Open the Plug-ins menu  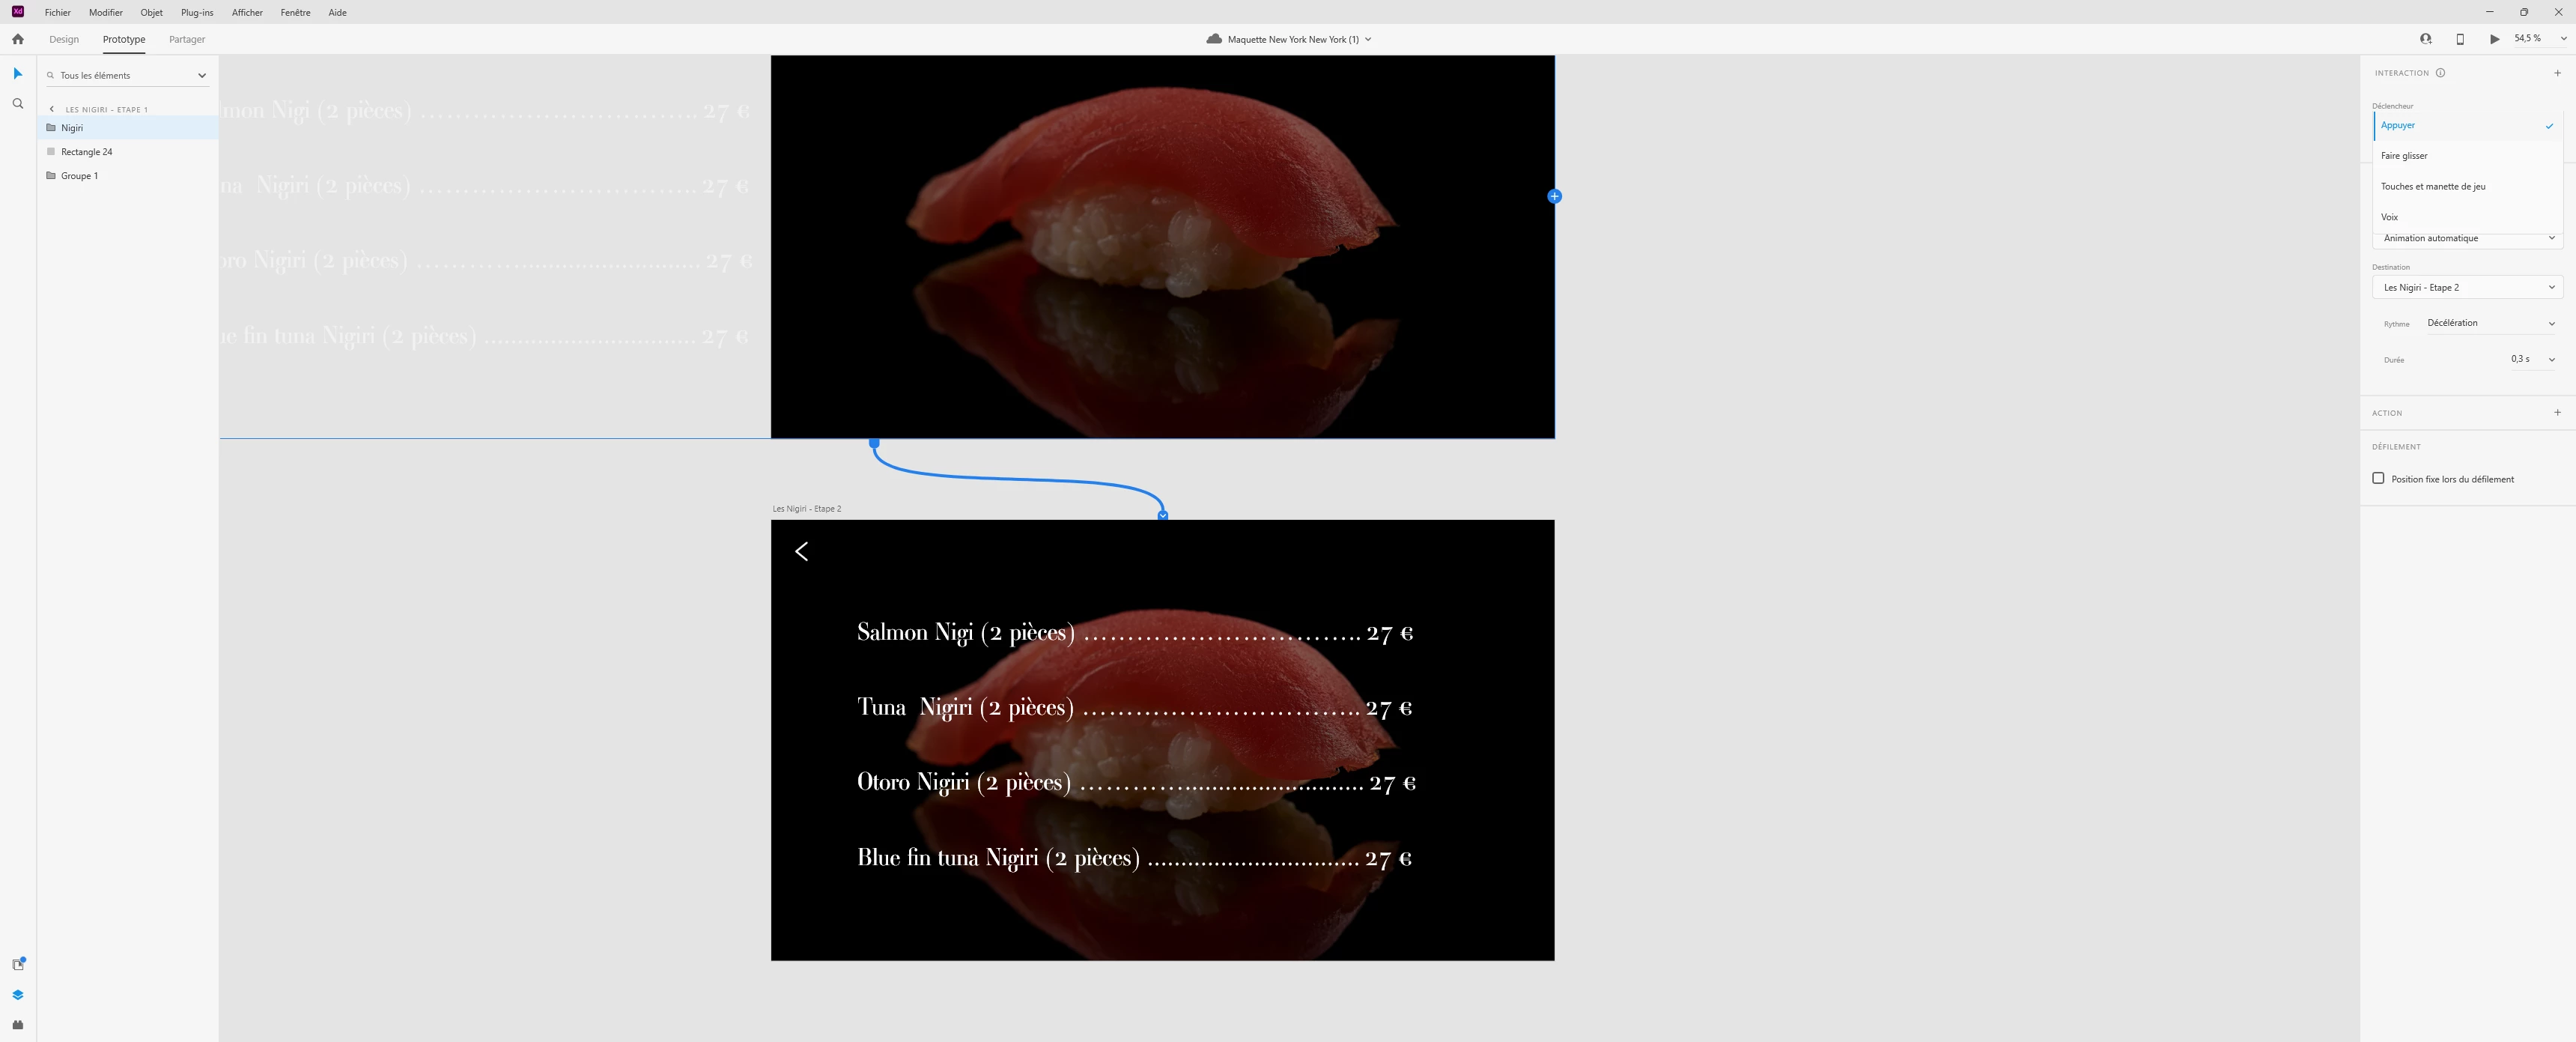pos(196,12)
